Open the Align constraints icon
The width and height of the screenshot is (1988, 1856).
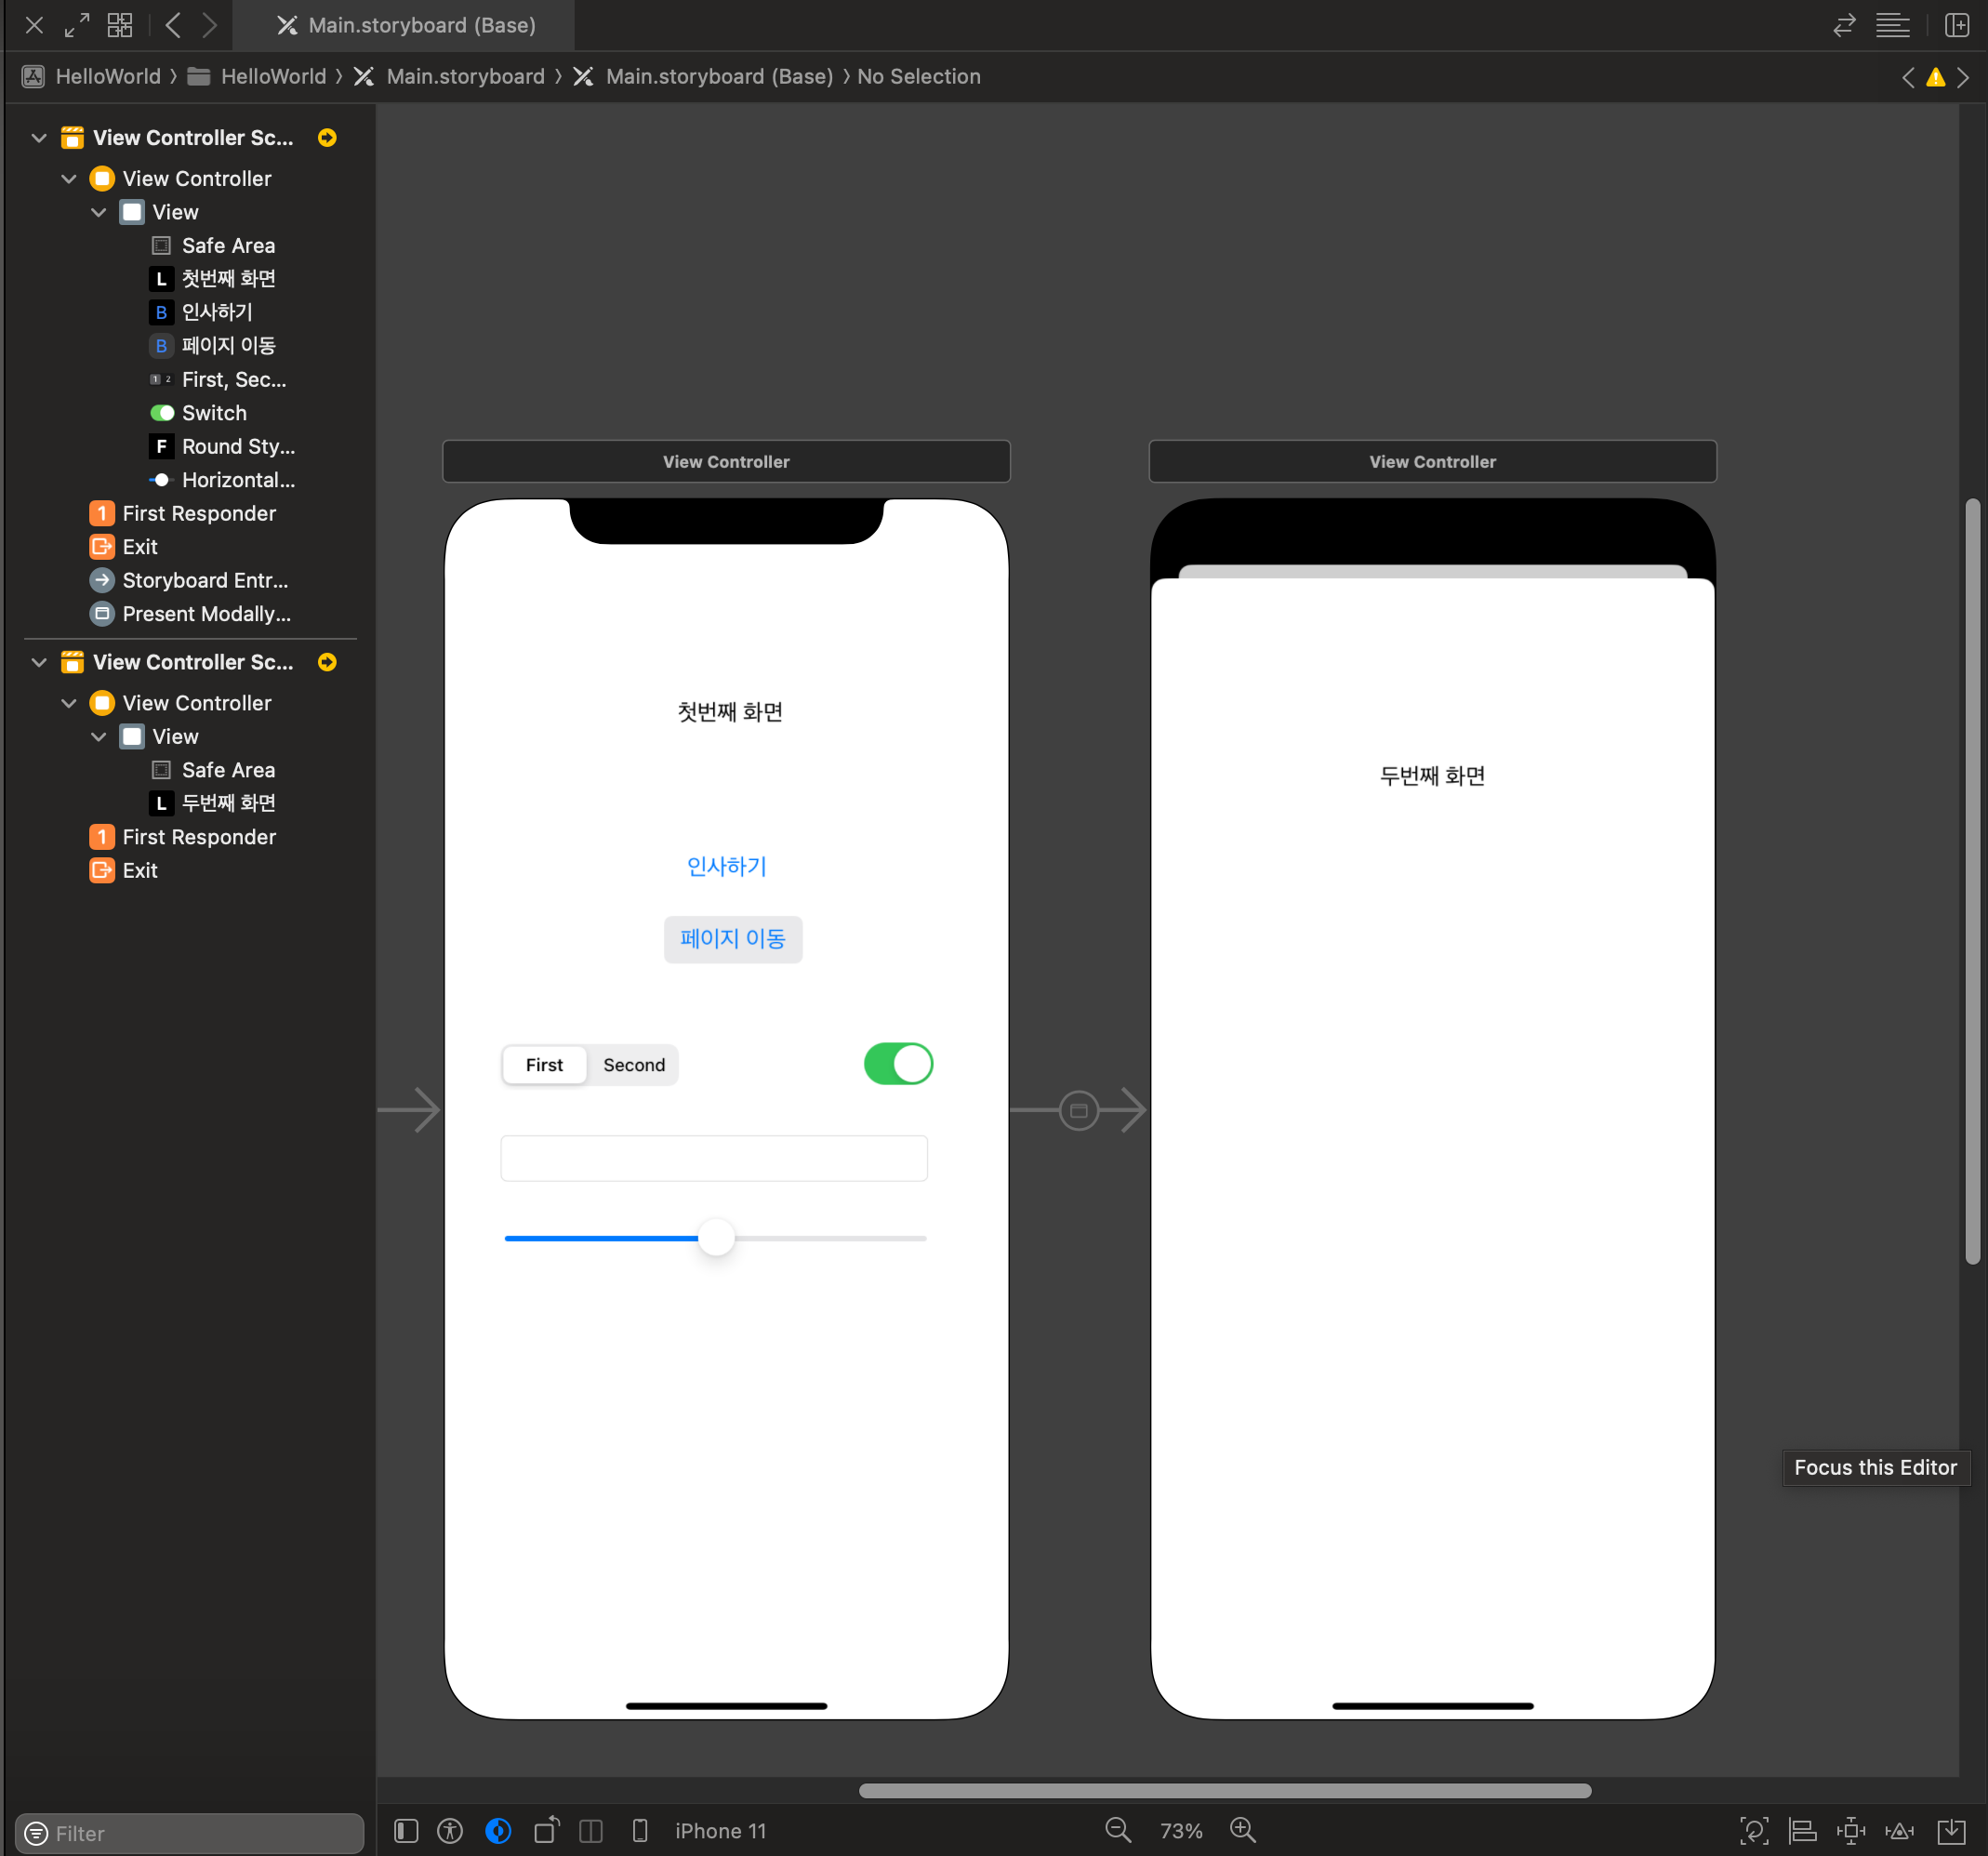point(1802,1830)
